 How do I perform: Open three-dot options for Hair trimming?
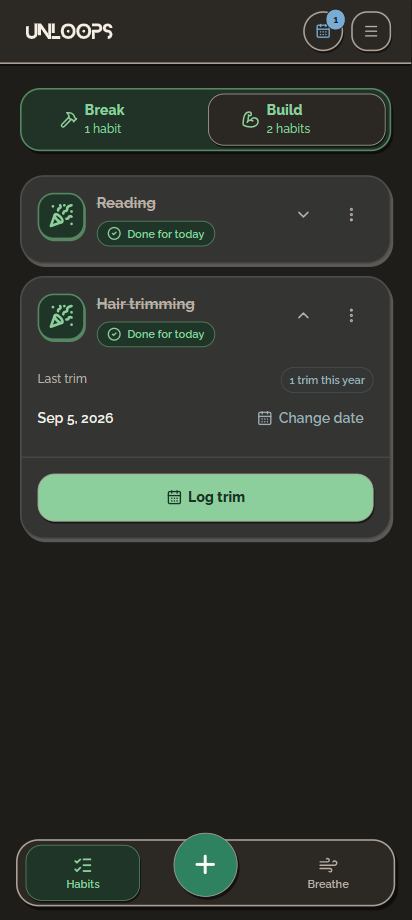352,316
